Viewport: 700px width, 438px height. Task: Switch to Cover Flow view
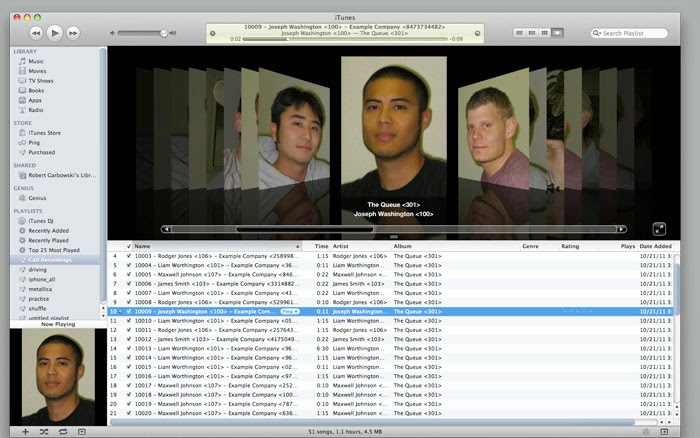point(557,33)
